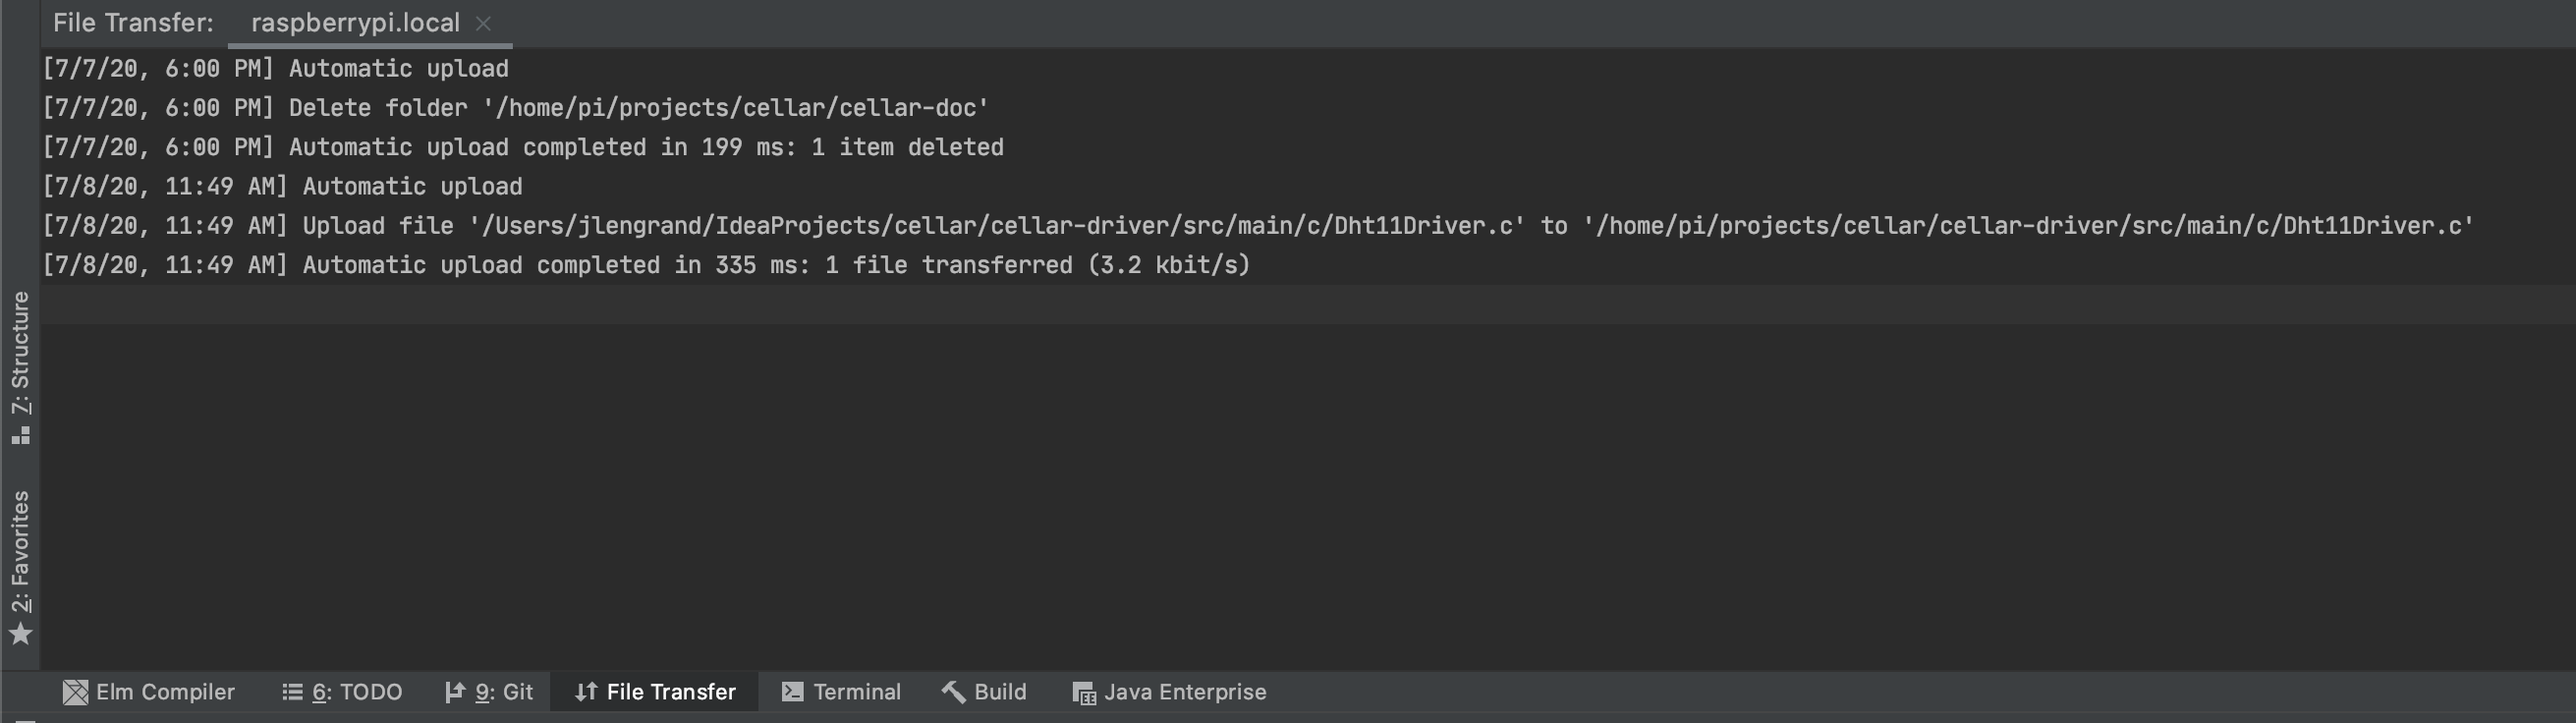Open the Java Enterprise tool window
Image resolution: width=2576 pixels, height=723 pixels.
tap(1169, 692)
